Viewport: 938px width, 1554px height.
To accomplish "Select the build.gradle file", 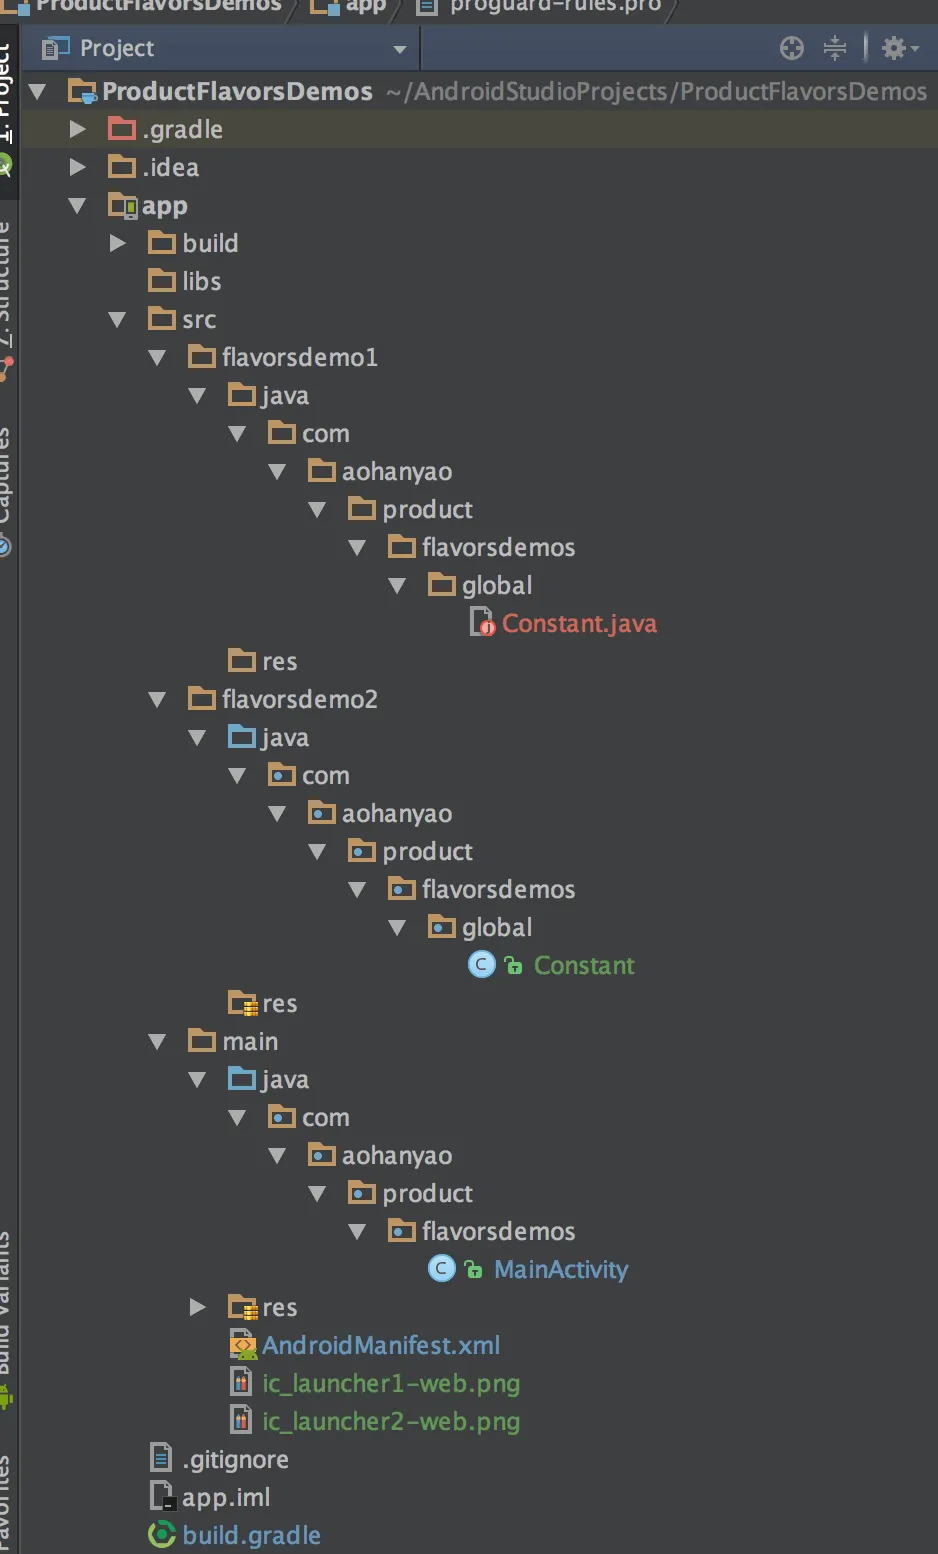I will point(251,1536).
